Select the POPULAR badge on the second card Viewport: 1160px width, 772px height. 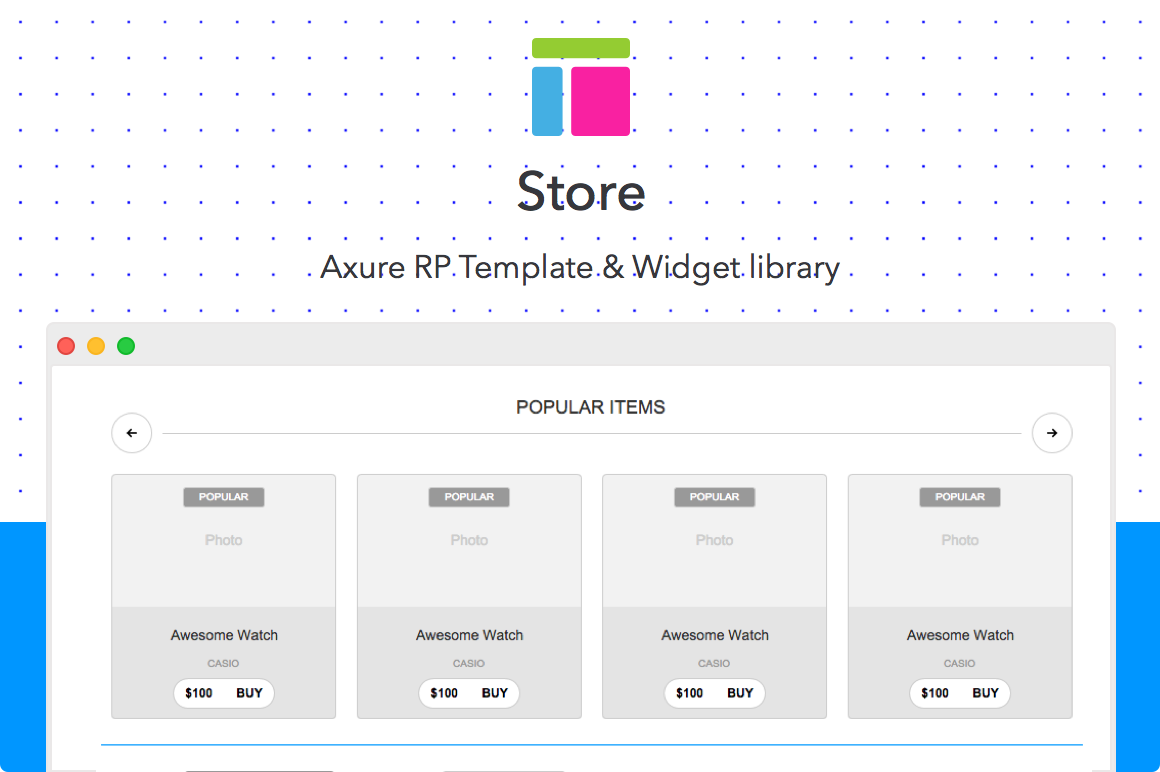pyautogui.click(x=469, y=497)
